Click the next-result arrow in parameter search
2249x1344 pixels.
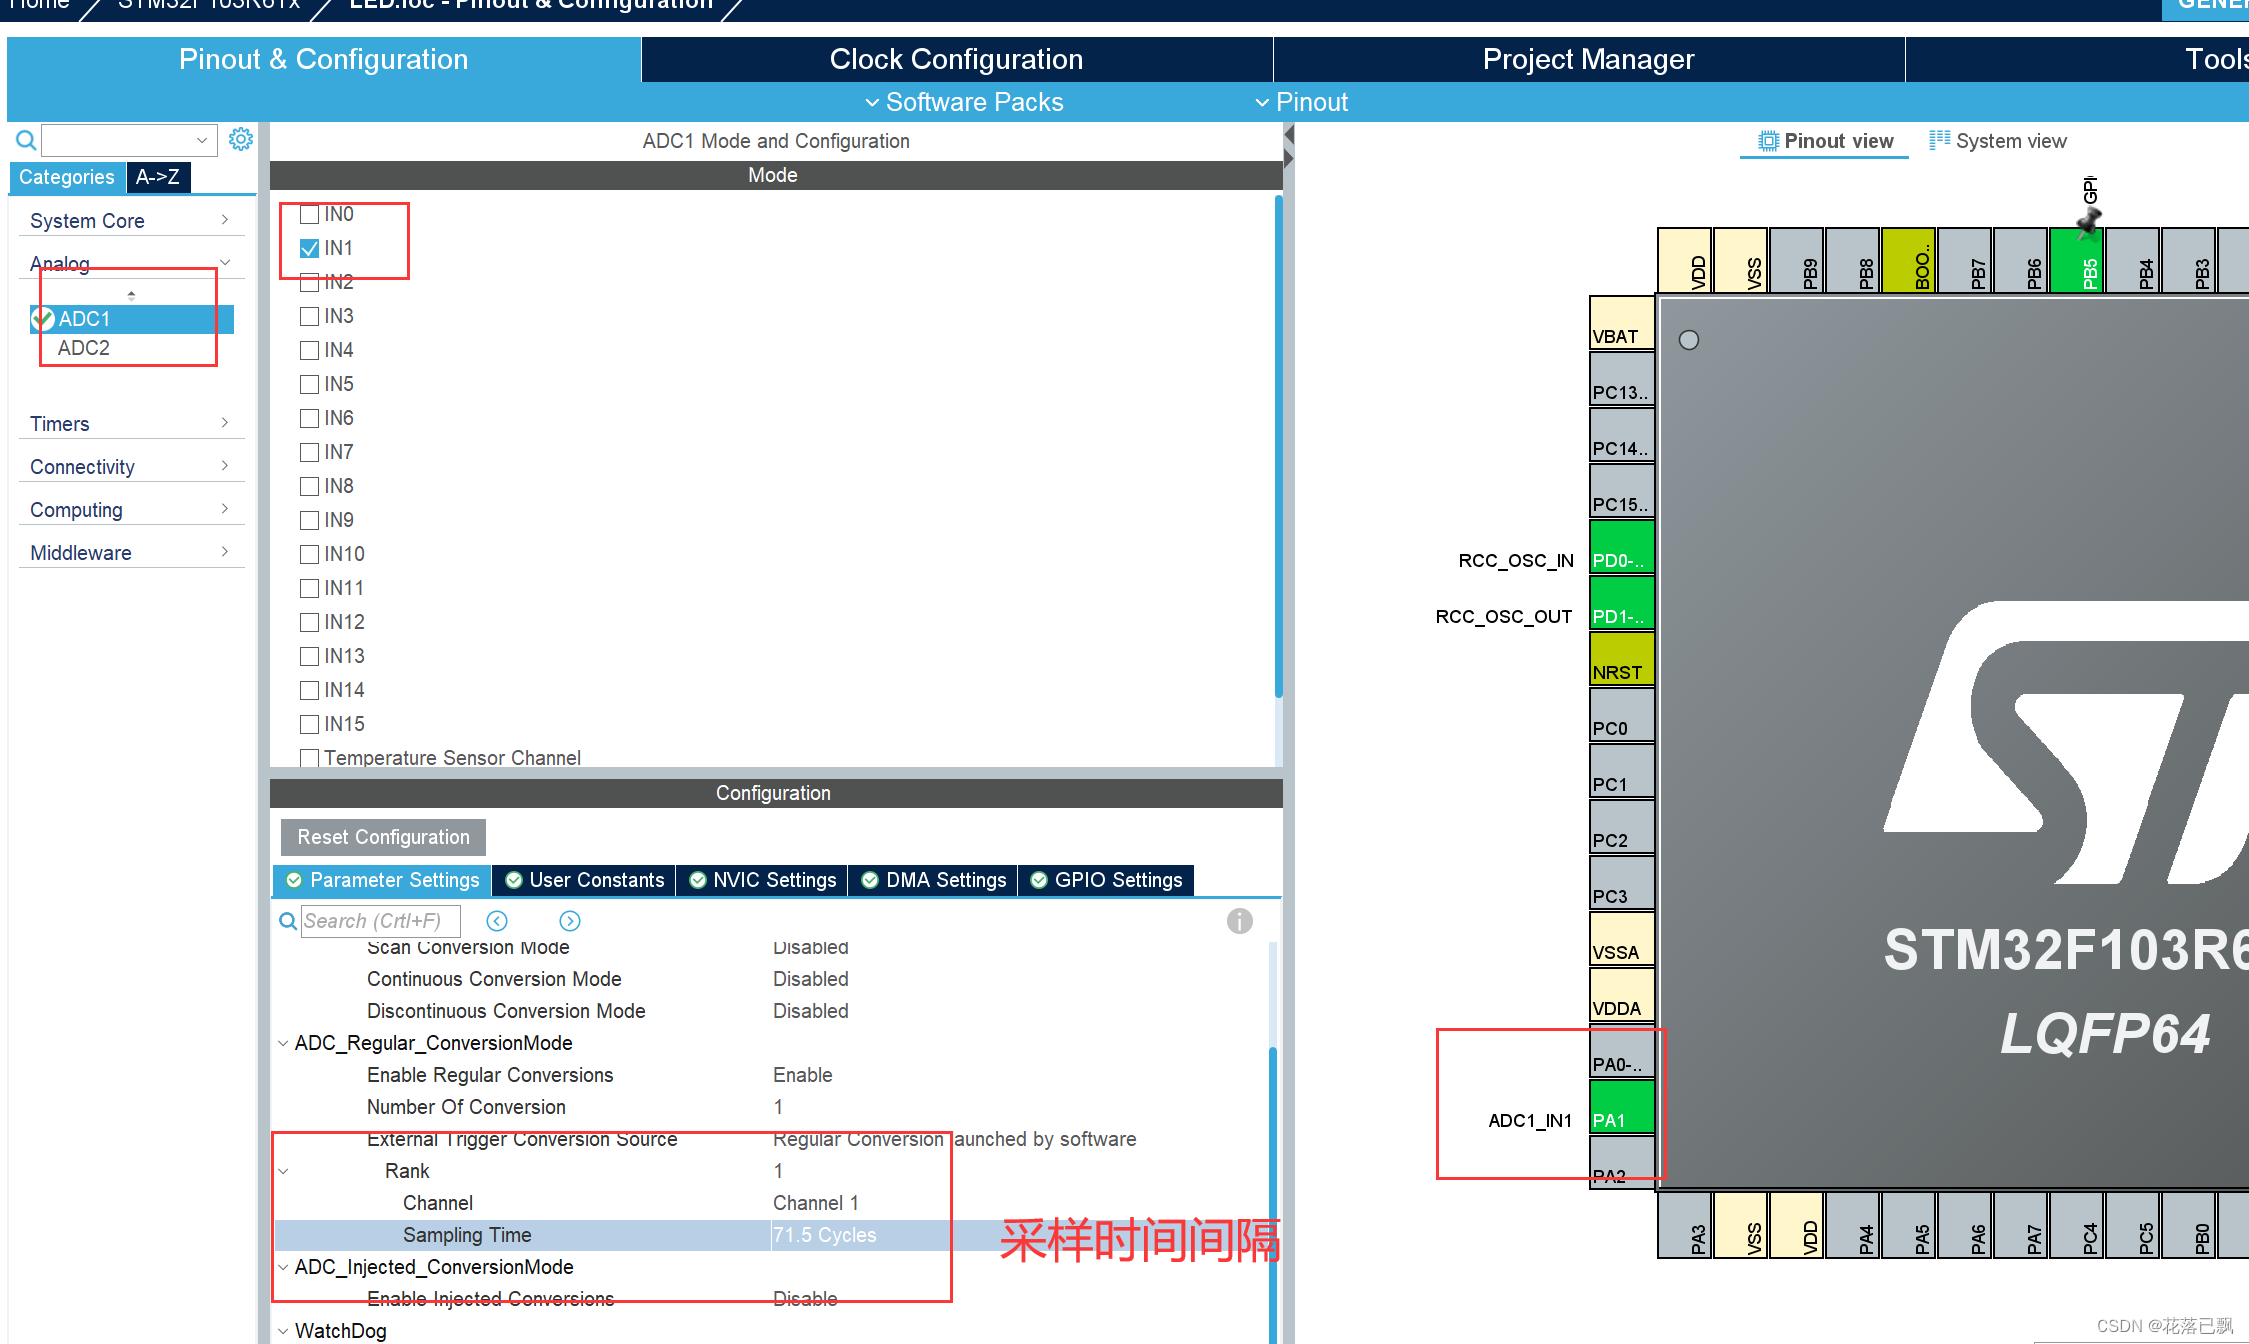570,921
